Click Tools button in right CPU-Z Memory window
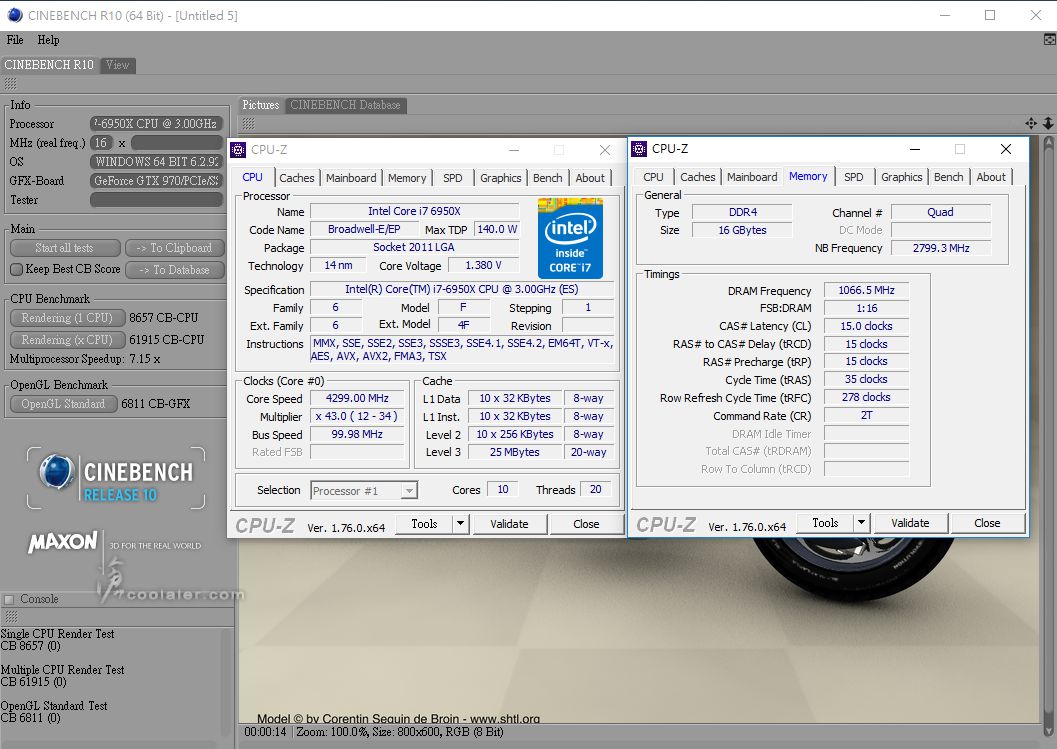 coord(825,522)
